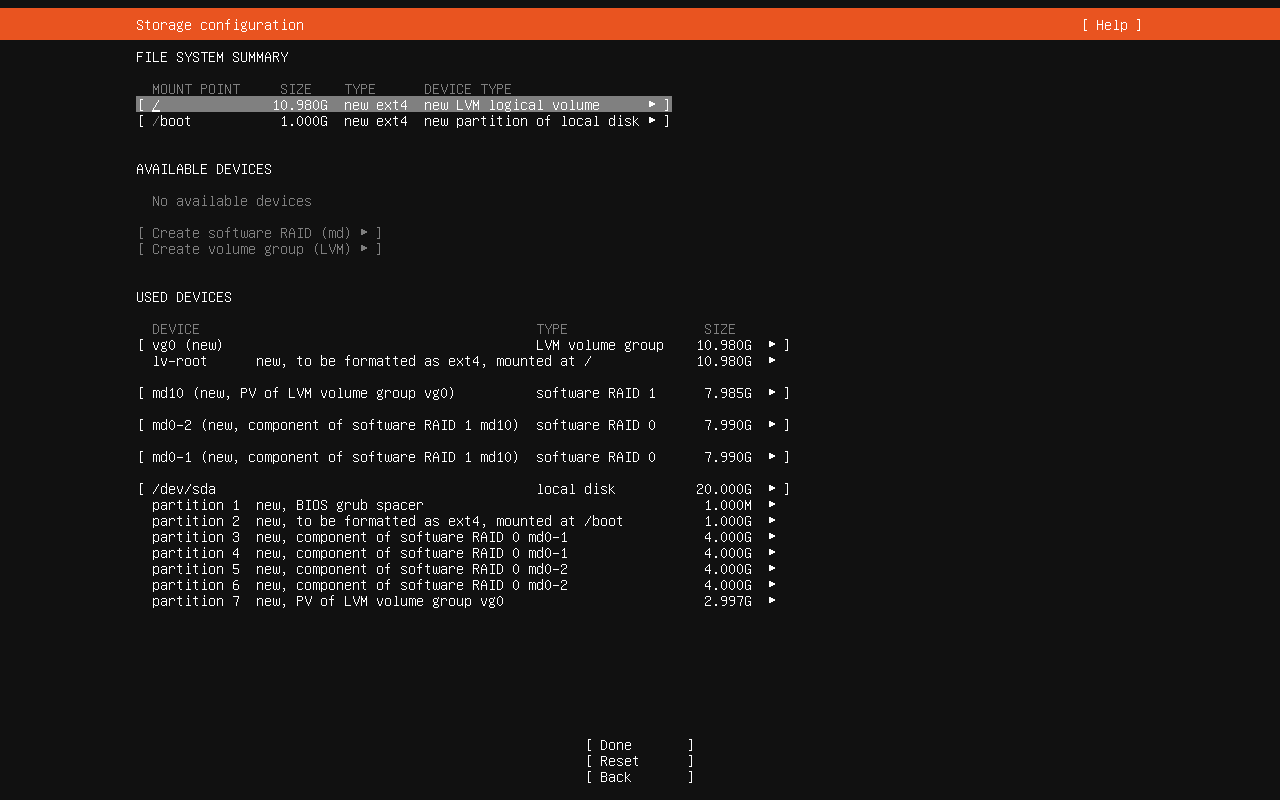Expand options for partition 1 BIOS grub spacer
Screen dimensions: 1280x800
tap(772, 505)
